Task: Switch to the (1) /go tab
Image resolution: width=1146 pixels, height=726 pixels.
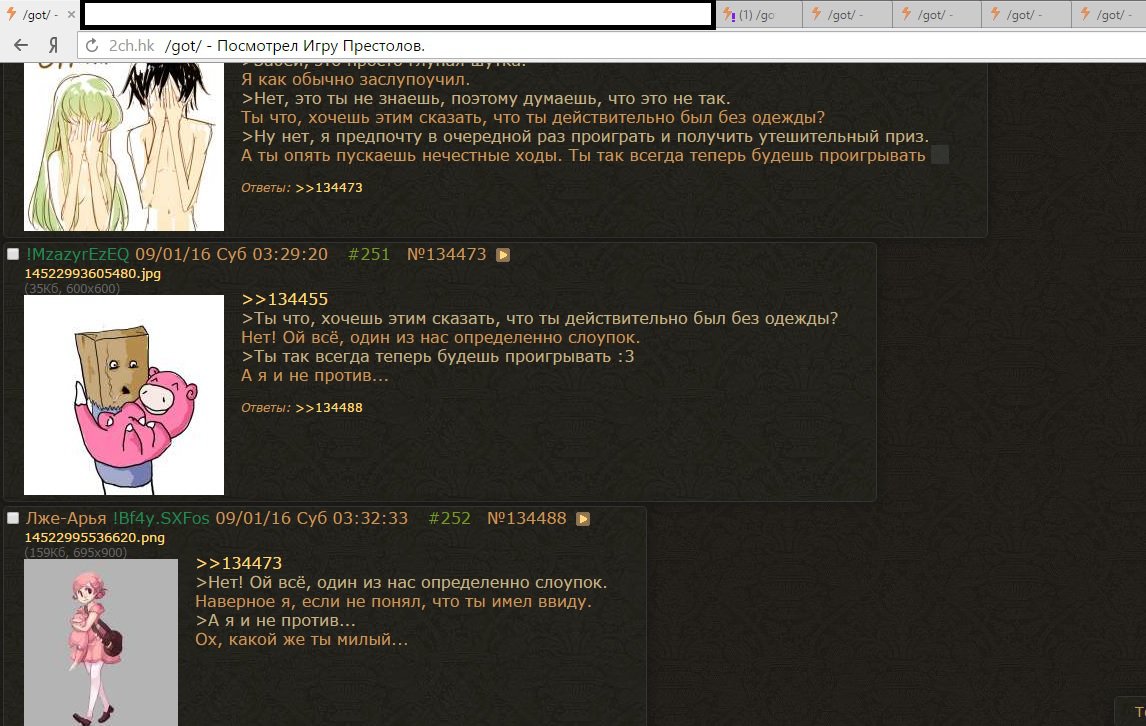Action: point(759,14)
